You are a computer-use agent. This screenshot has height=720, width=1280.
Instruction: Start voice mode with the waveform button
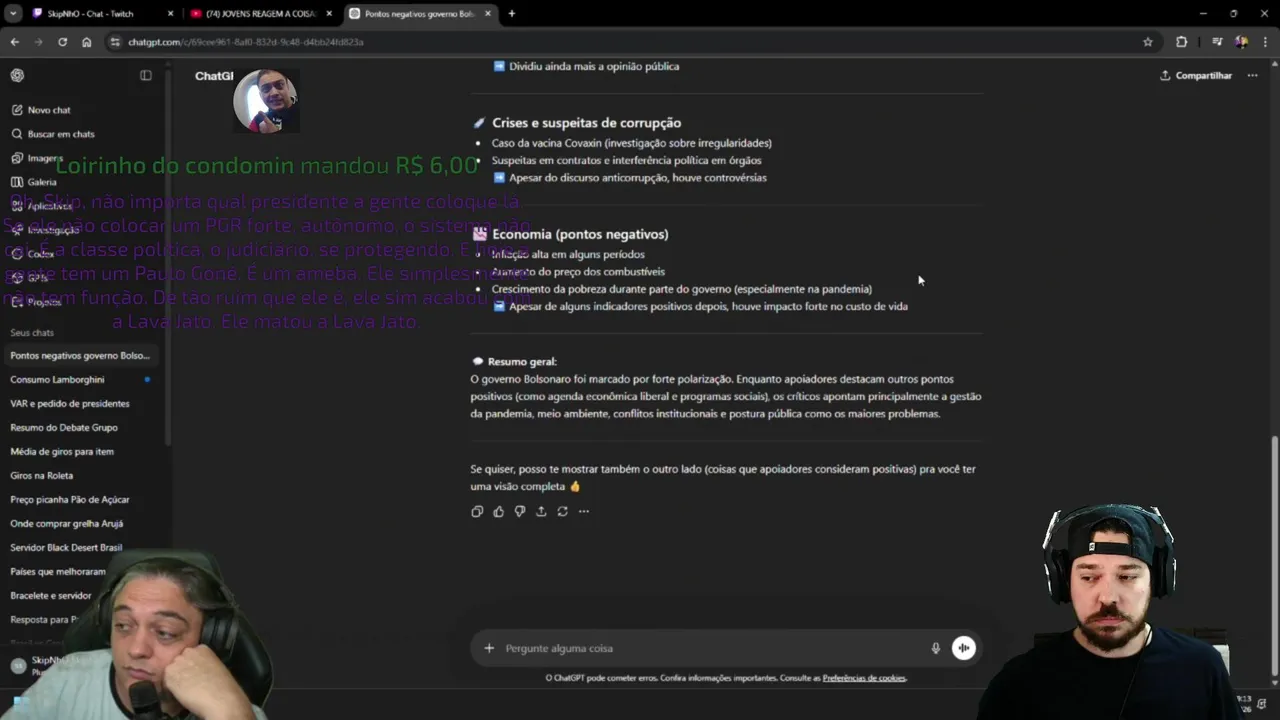(x=963, y=648)
